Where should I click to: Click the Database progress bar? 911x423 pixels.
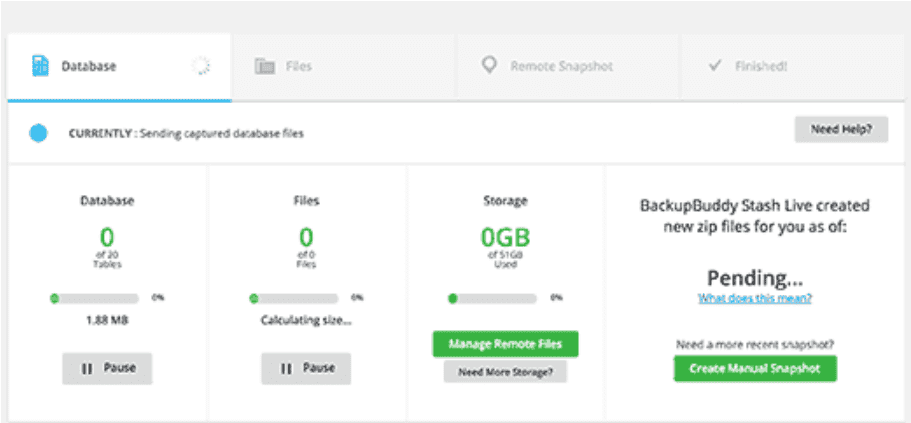tap(95, 299)
